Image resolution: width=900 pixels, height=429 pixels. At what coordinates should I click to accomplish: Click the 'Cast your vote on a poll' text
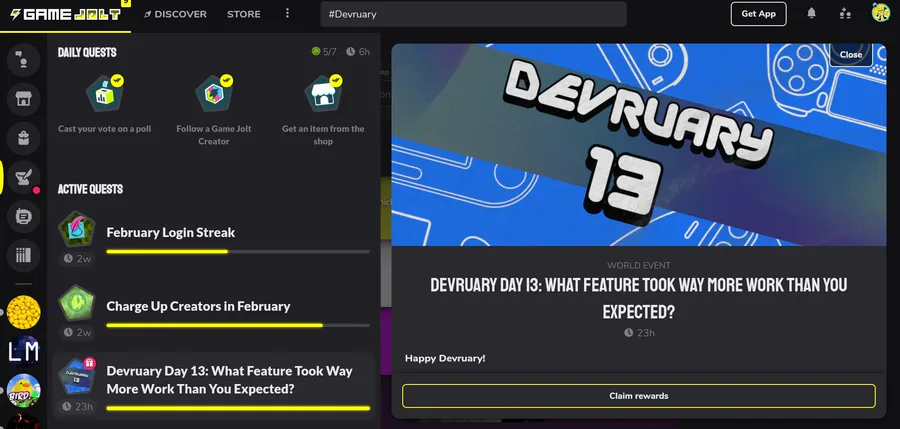[104, 129]
